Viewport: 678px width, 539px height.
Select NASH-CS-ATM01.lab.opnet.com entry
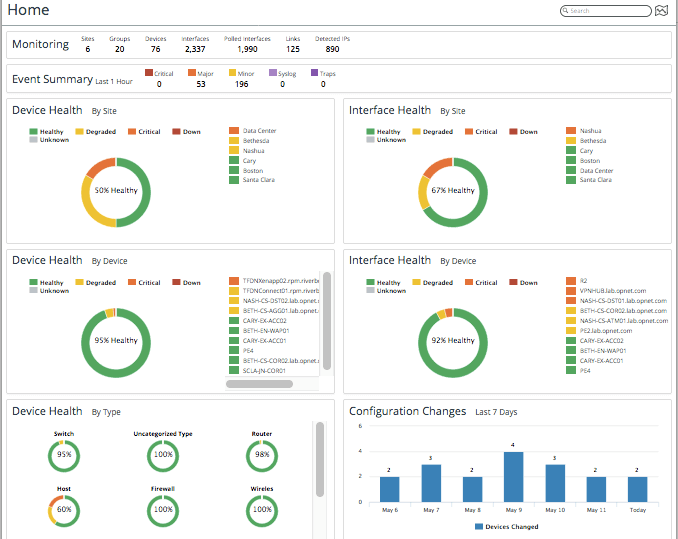click(x=617, y=321)
